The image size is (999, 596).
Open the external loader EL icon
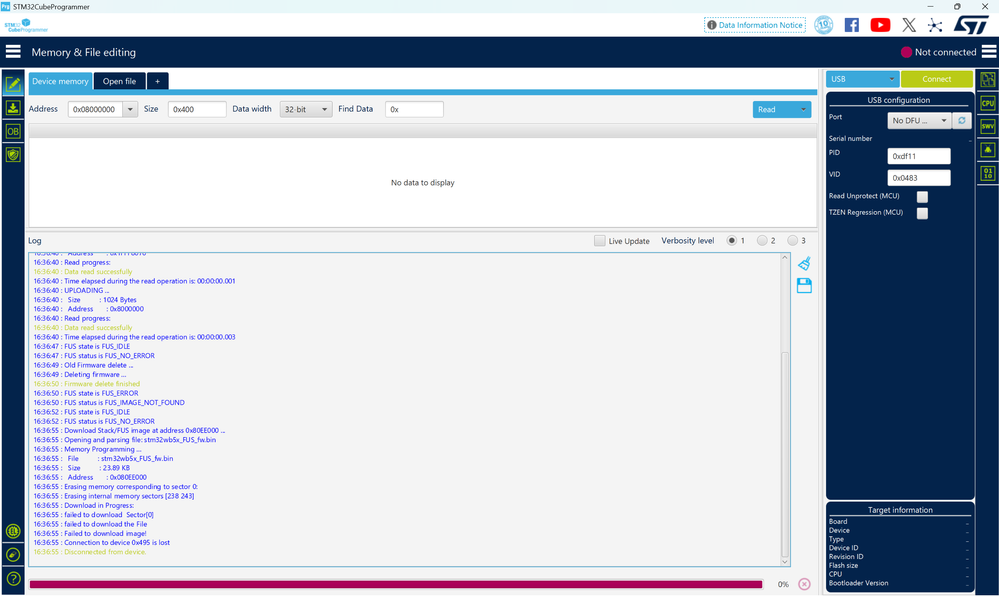13,531
